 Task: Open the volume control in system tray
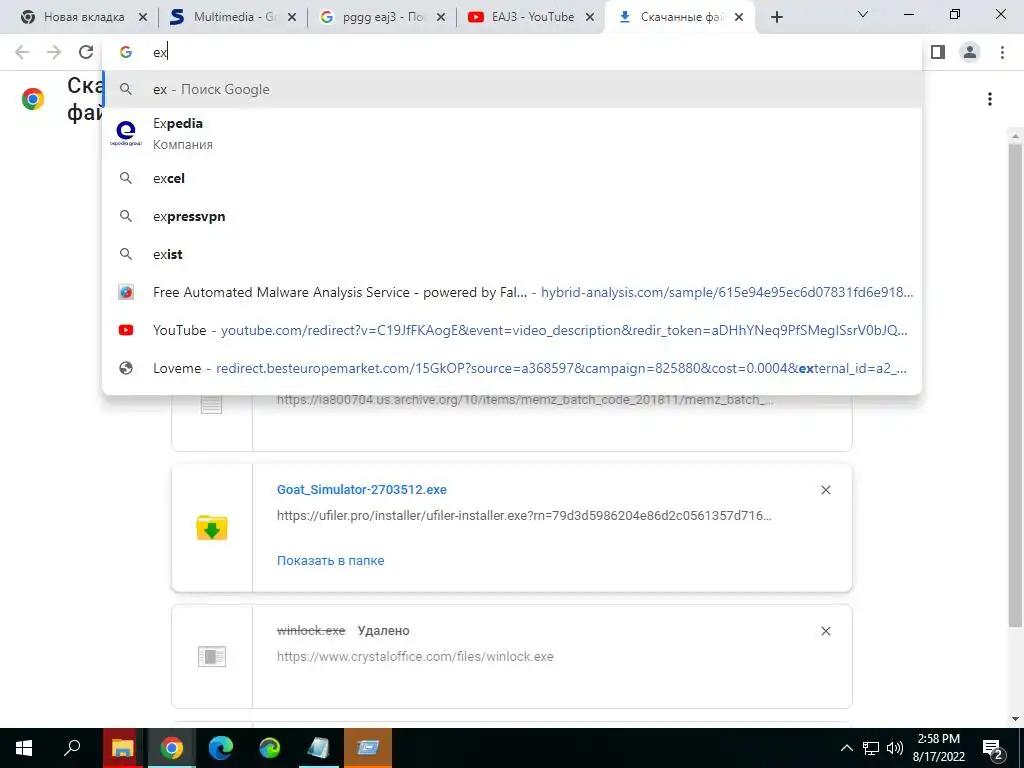click(x=895, y=748)
